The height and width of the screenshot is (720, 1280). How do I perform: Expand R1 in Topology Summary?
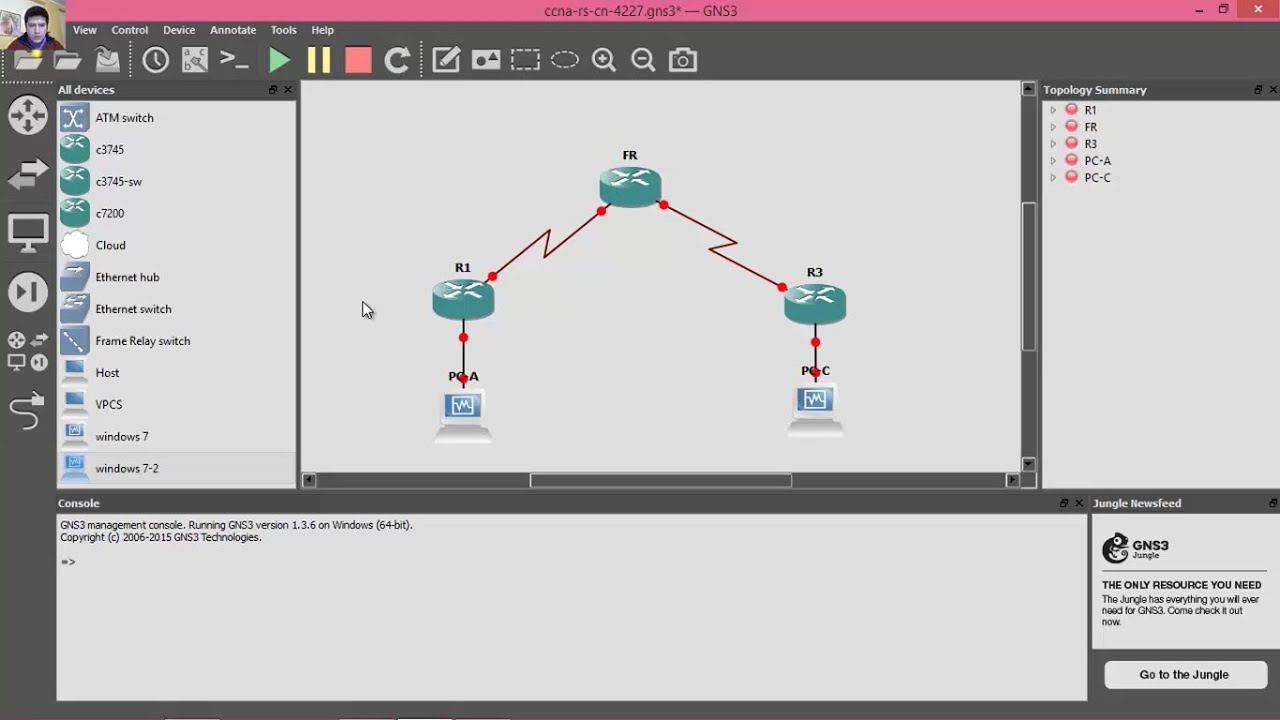pyautogui.click(x=1053, y=110)
